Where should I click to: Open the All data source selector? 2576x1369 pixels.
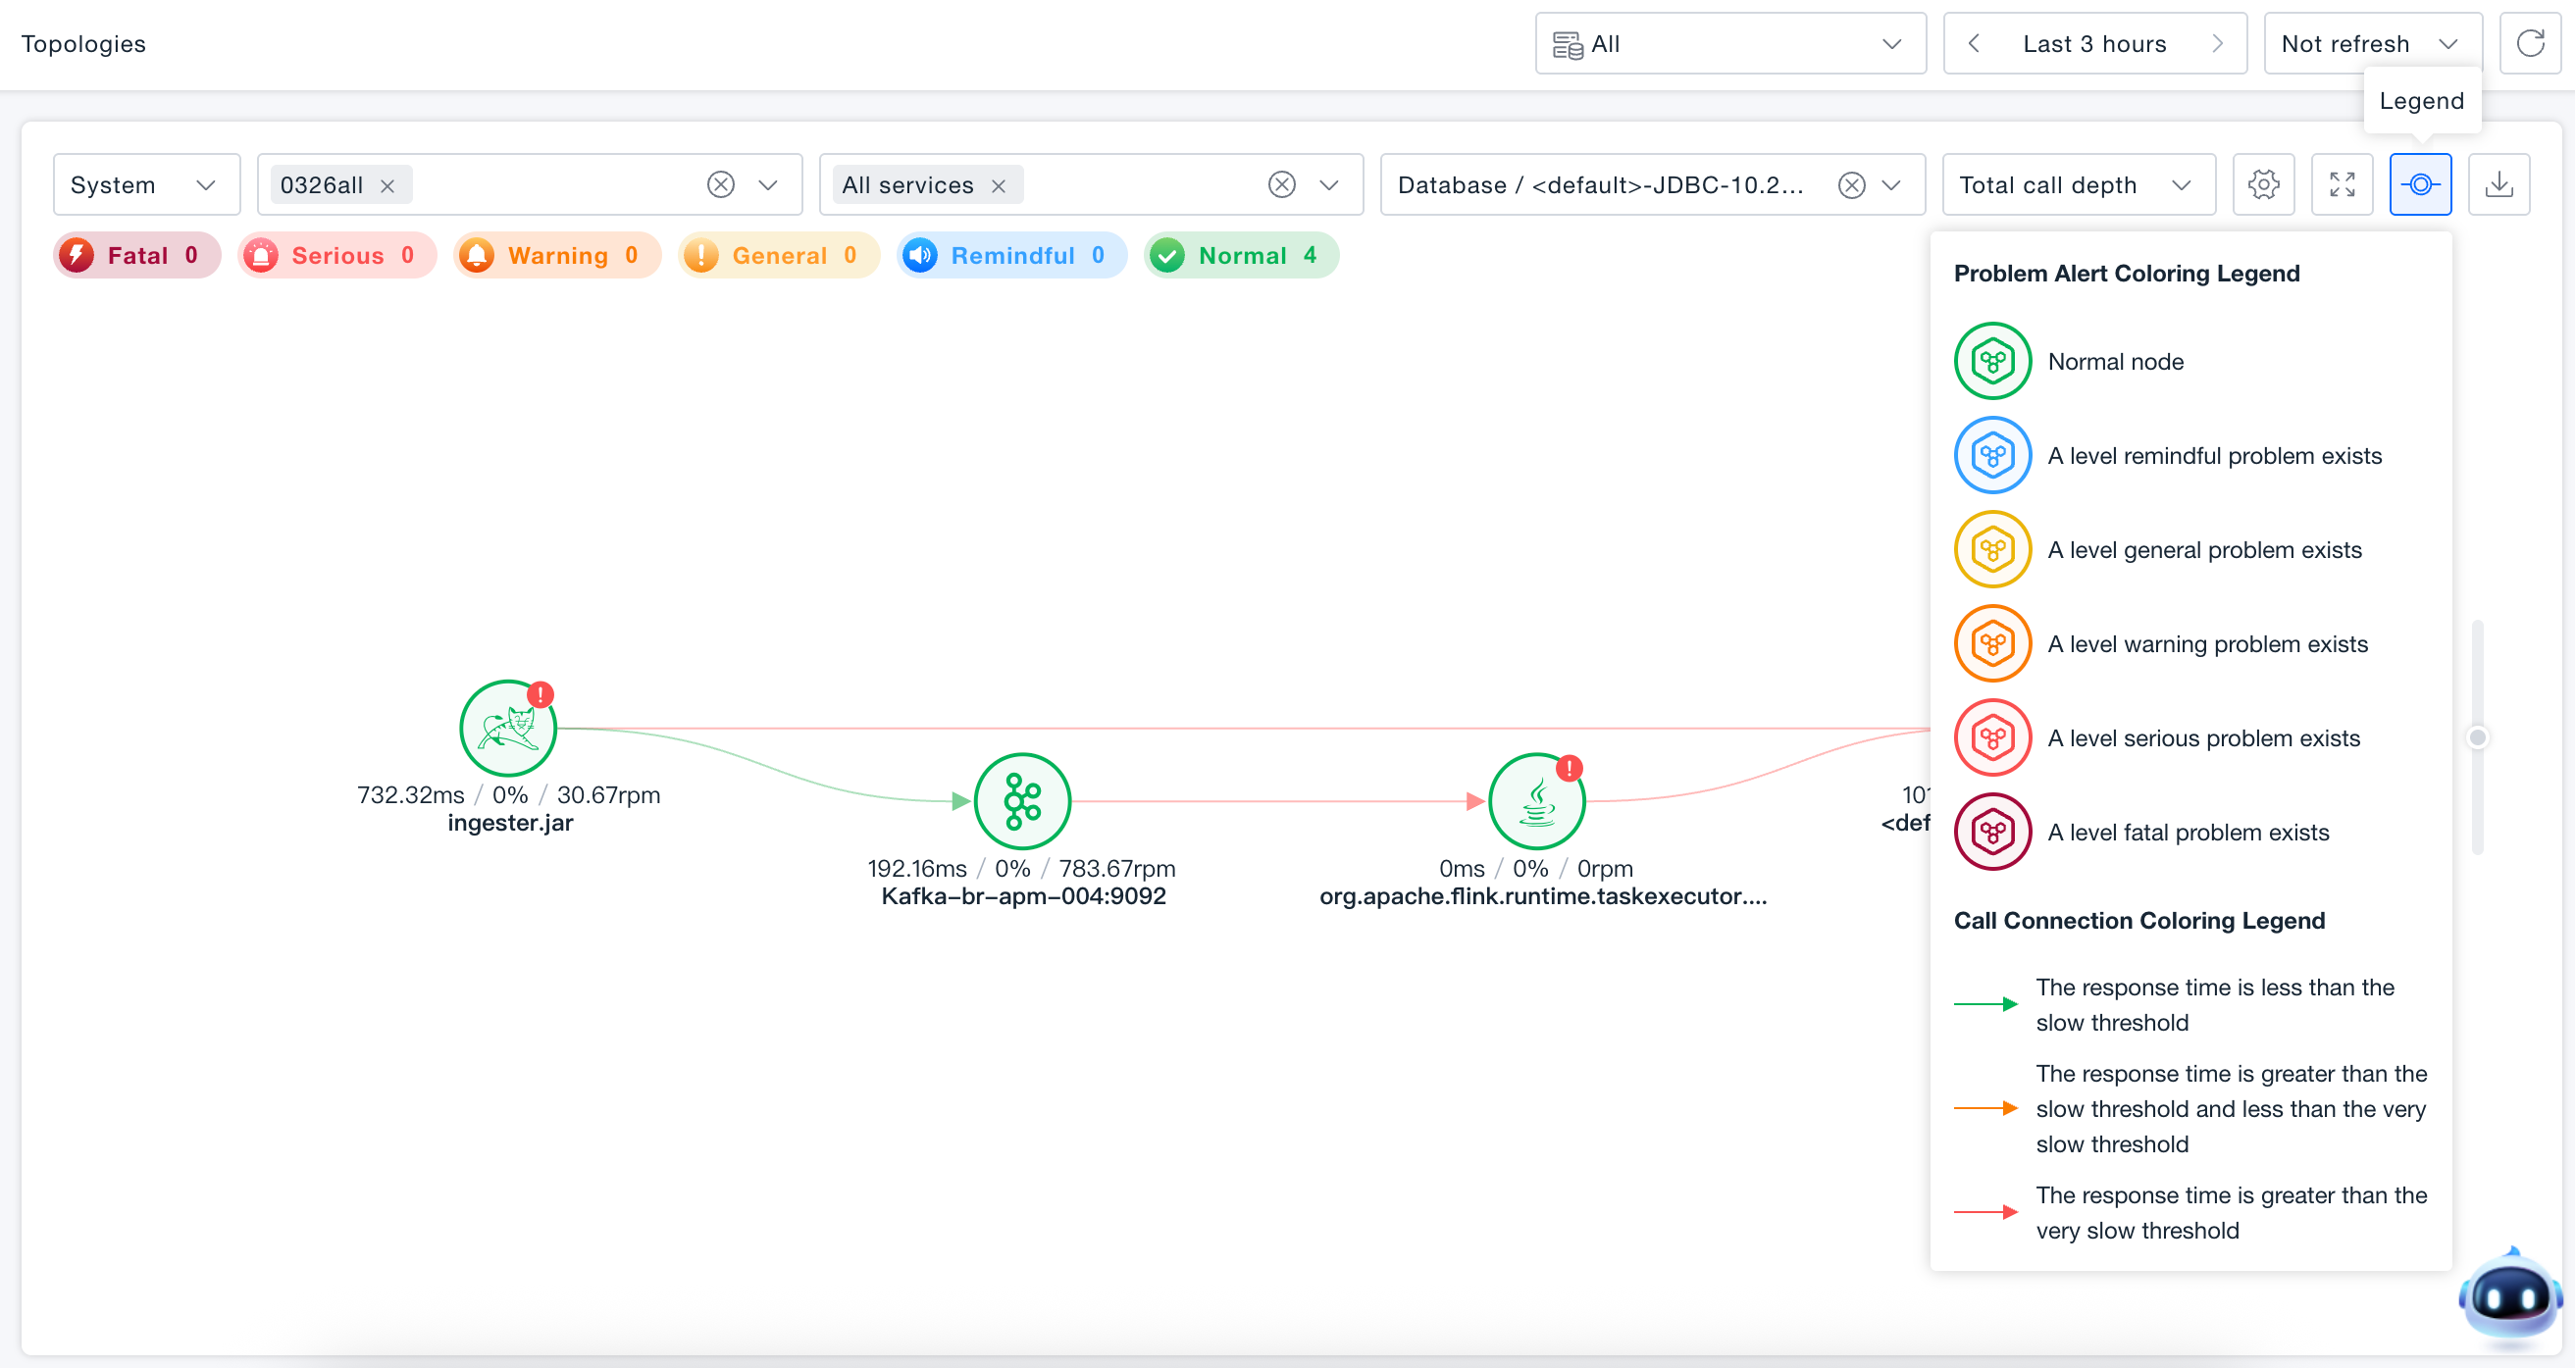1731,44
